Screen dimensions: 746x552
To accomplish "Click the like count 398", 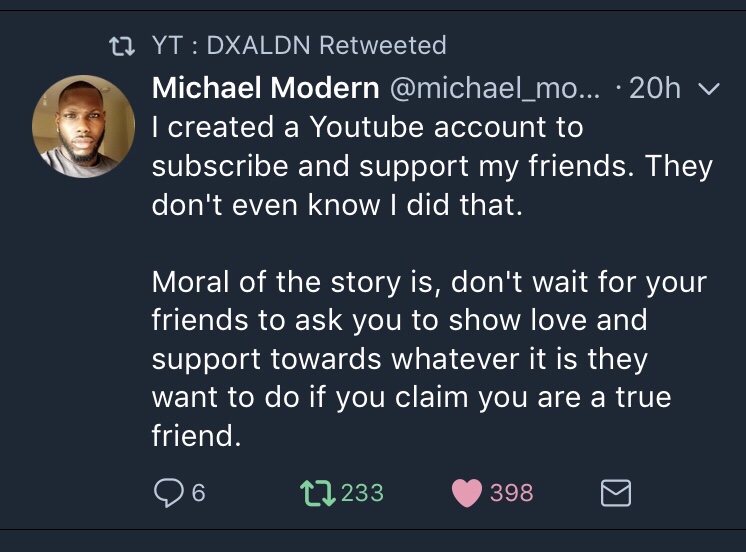I will (511, 493).
